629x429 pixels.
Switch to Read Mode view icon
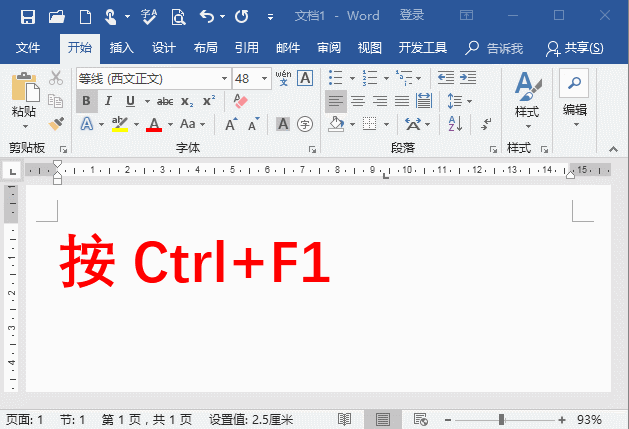[344, 420]
